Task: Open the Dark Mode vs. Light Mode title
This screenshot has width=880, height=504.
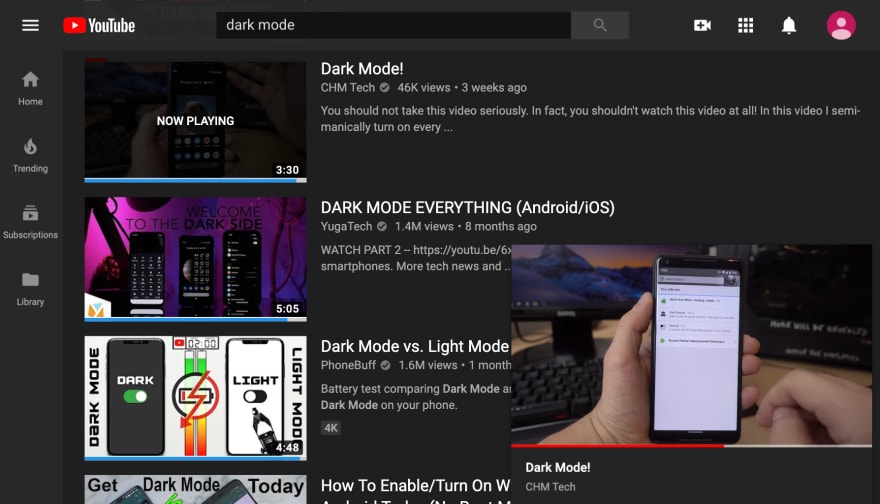Action: tap(415, 346)
